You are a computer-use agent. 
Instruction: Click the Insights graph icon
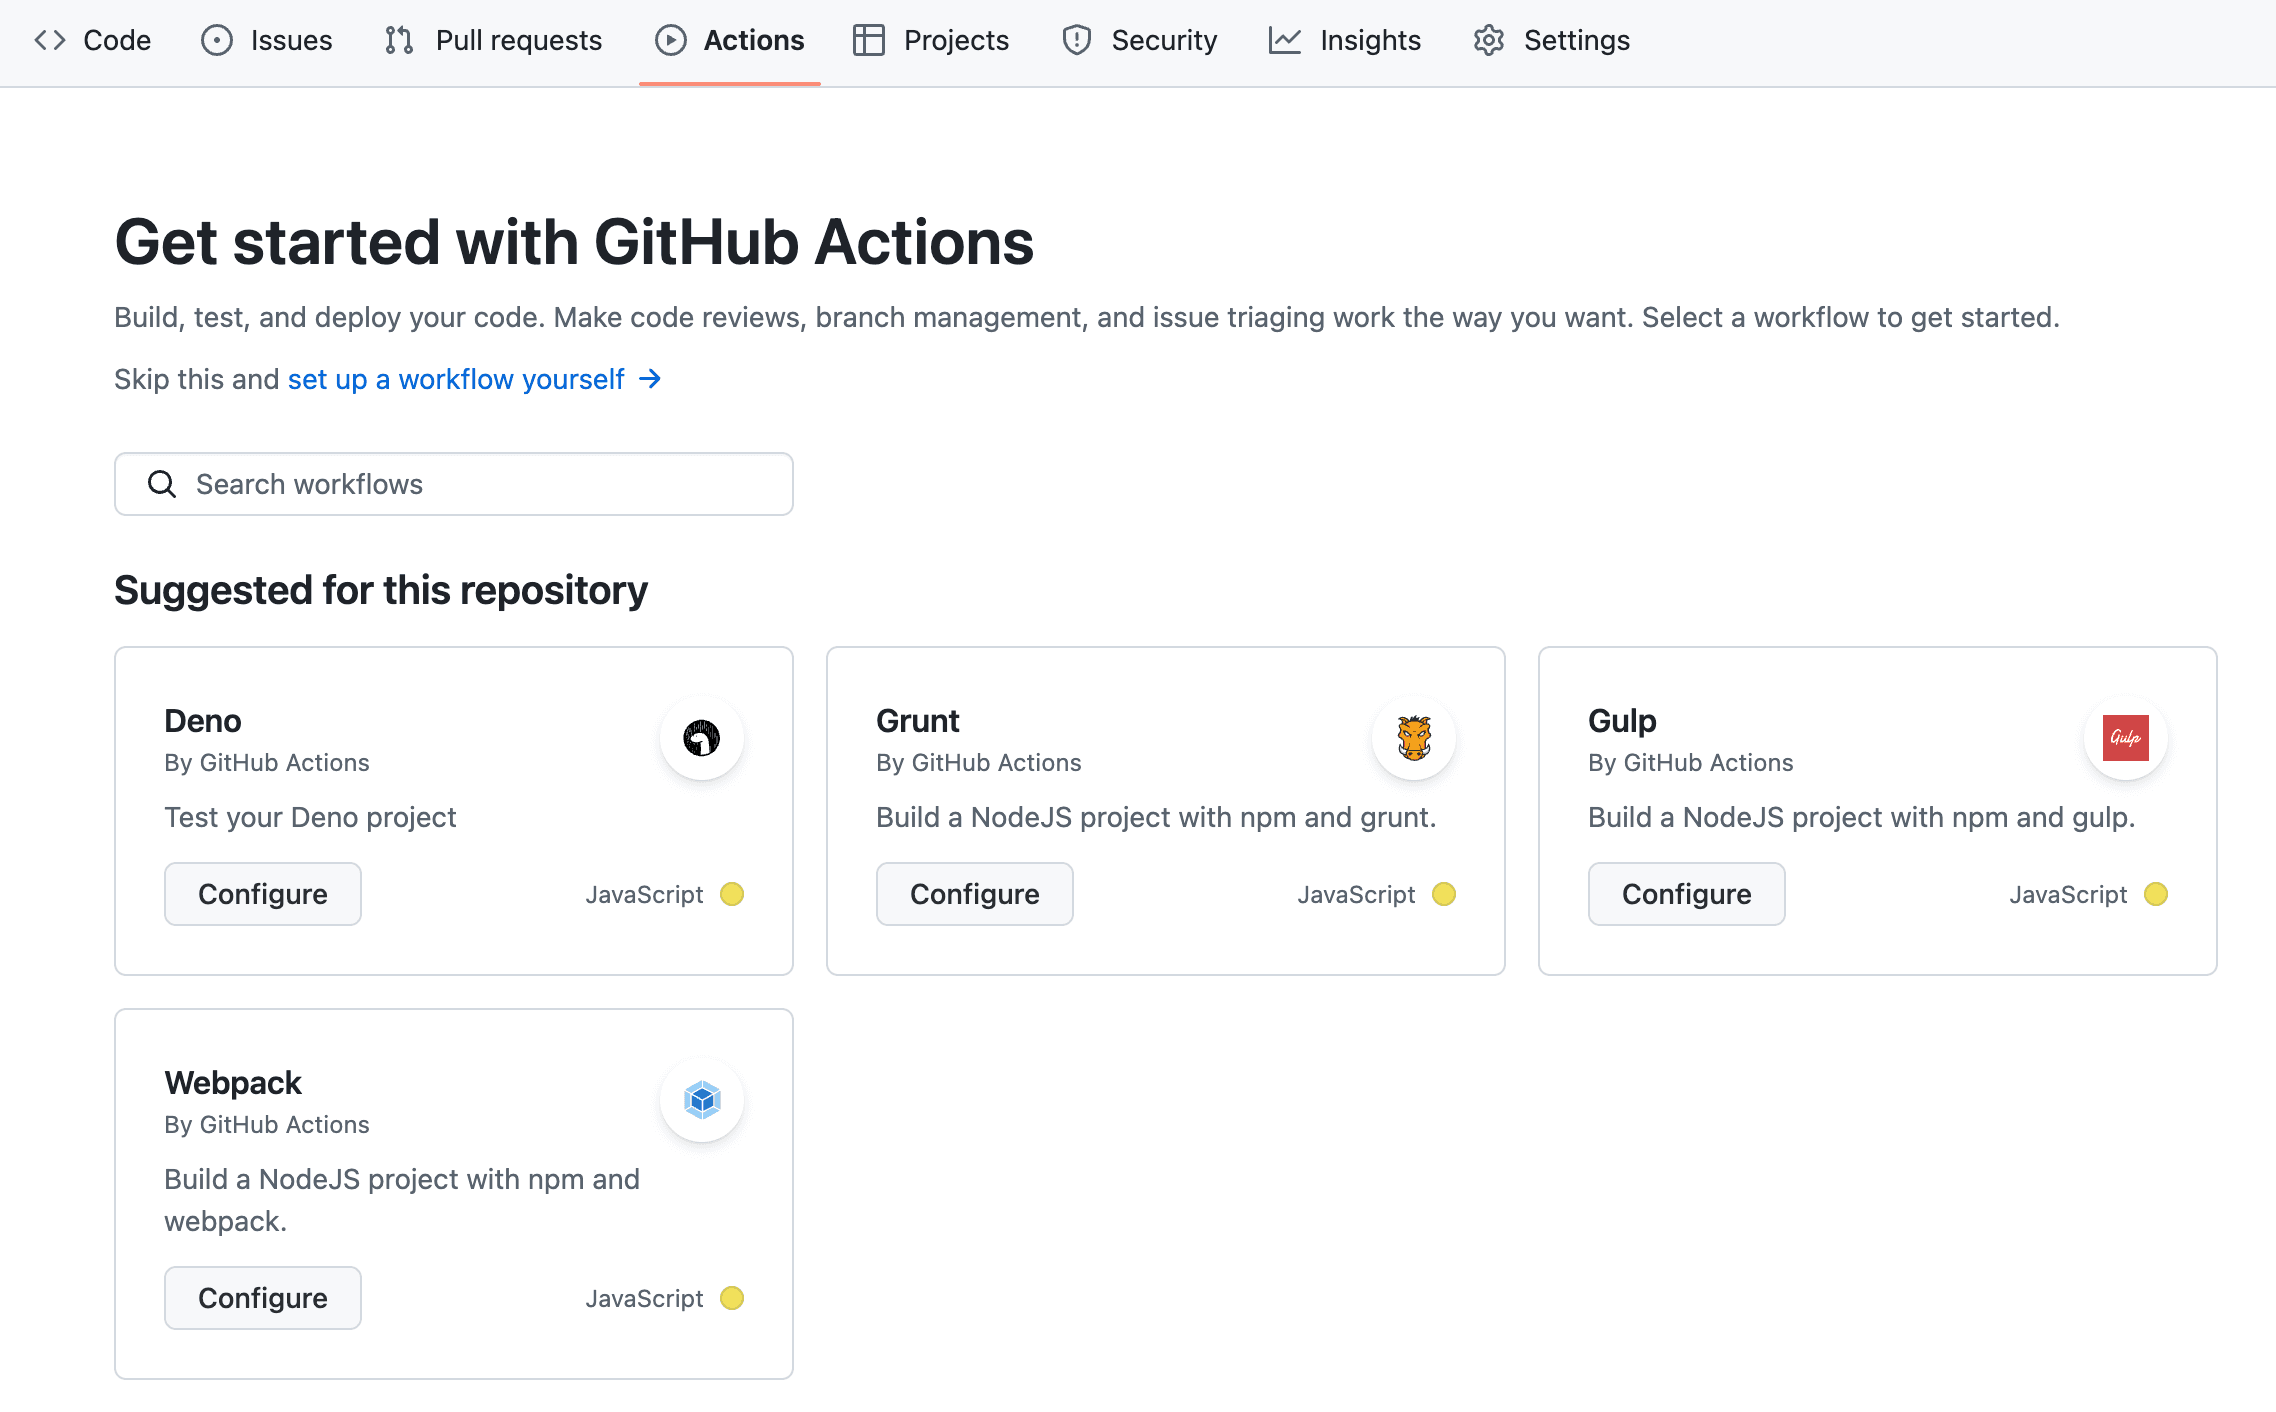[1284, 40]
